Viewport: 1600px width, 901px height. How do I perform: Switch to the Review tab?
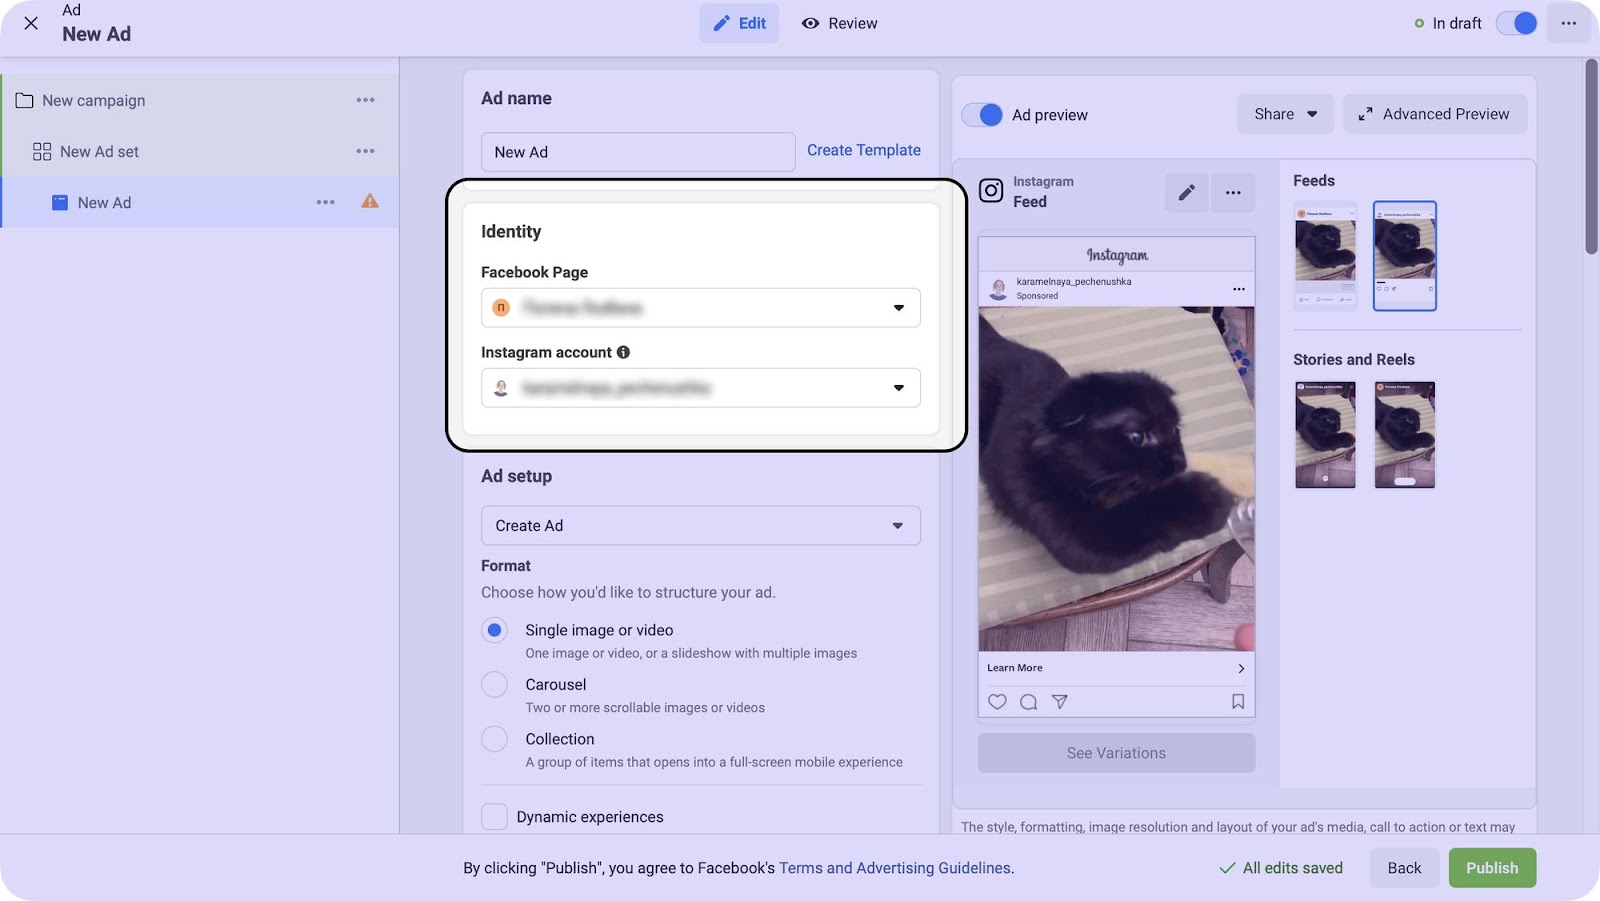tap(839, 23)
